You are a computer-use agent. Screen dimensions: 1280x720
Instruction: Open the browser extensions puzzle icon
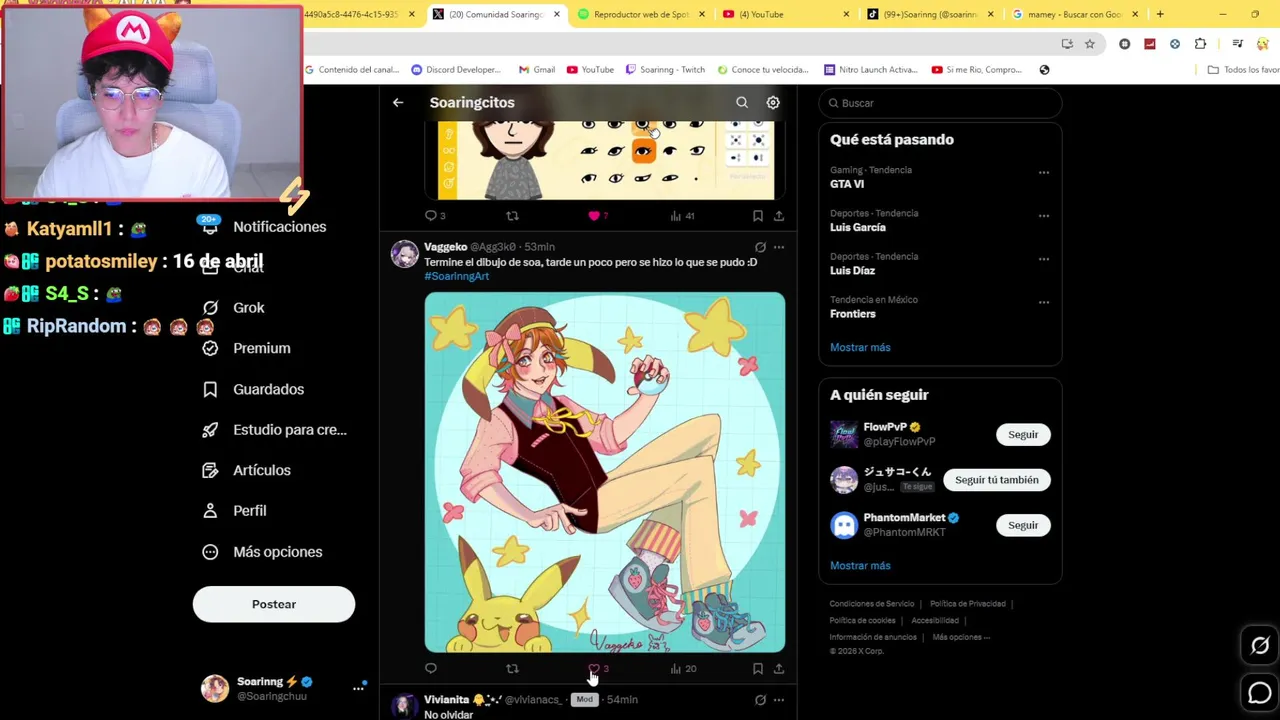1200,44
